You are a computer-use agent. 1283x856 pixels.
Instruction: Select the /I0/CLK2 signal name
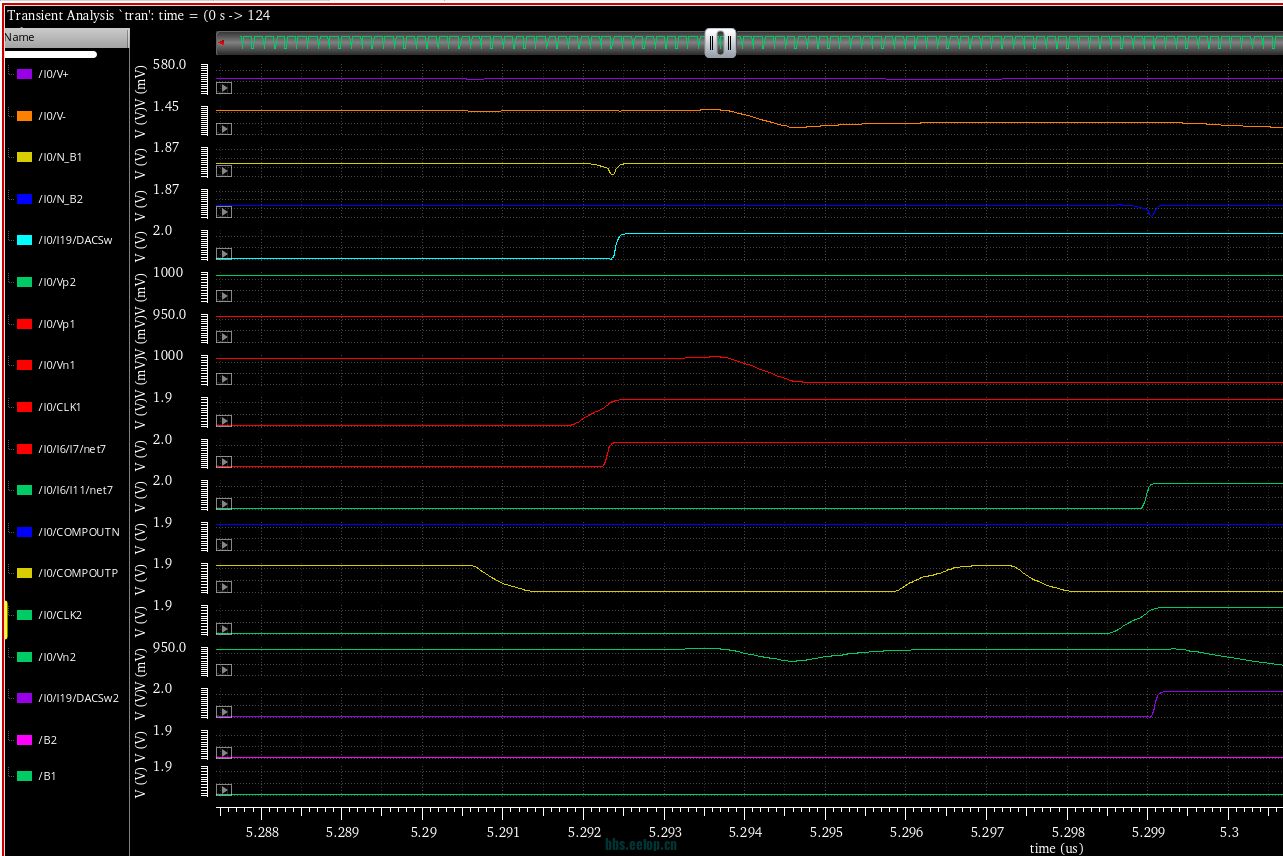60,615
